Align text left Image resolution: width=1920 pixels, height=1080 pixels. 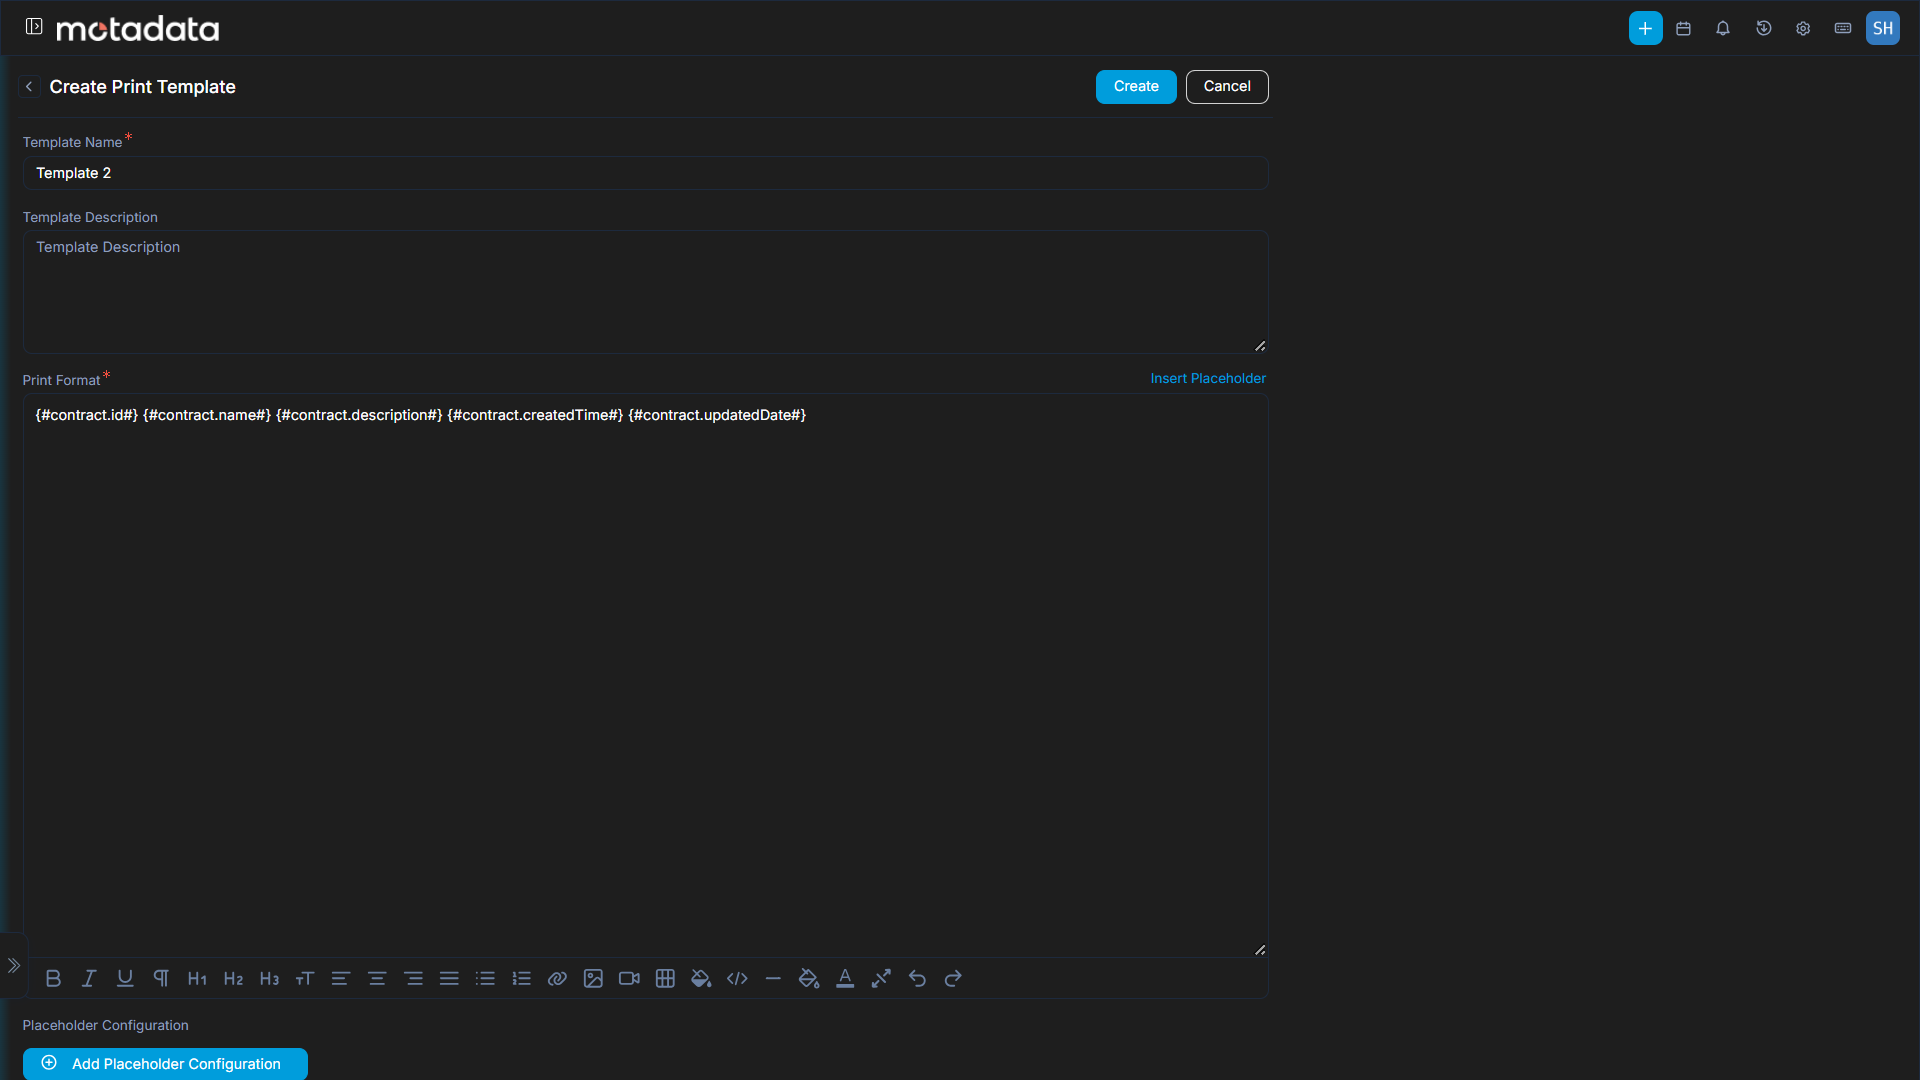tap(341, 979)
